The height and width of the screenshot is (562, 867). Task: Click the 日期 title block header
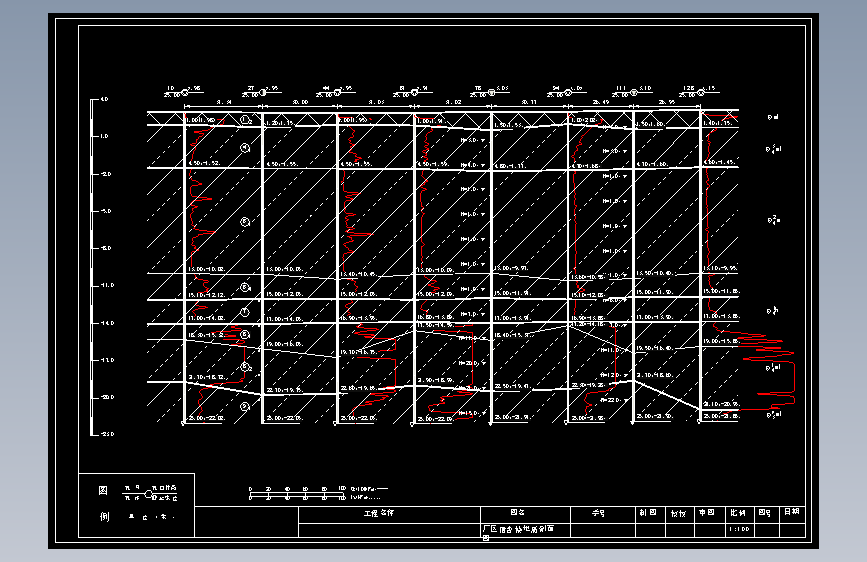[792, 512]
